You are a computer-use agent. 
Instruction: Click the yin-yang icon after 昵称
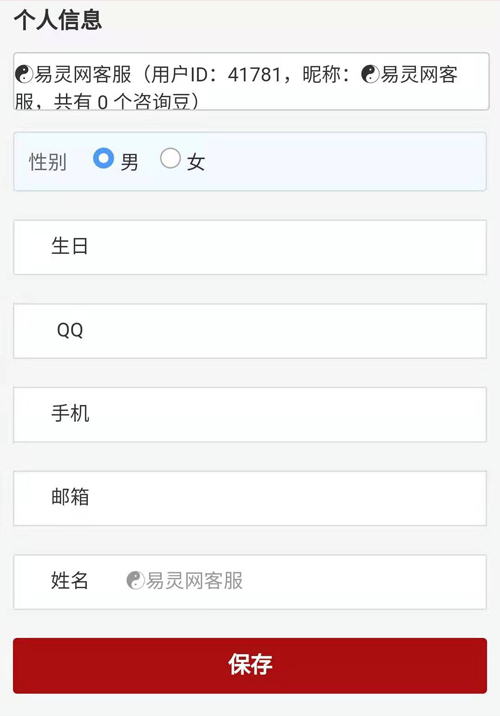point(370,74)
